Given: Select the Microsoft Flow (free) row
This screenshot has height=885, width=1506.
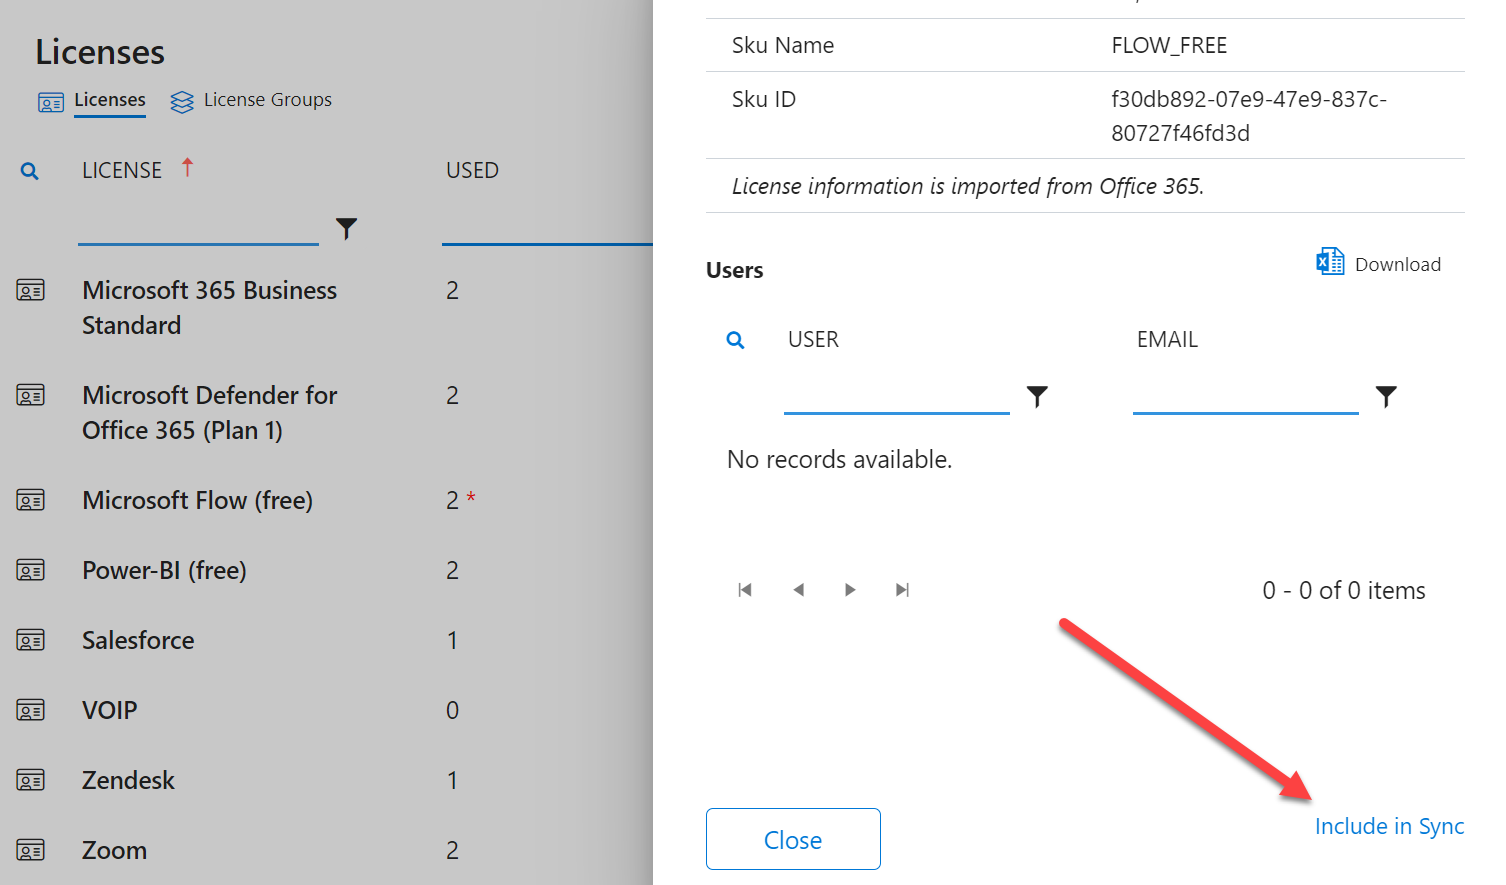Looking at the screenshot, I should (197, 500).
